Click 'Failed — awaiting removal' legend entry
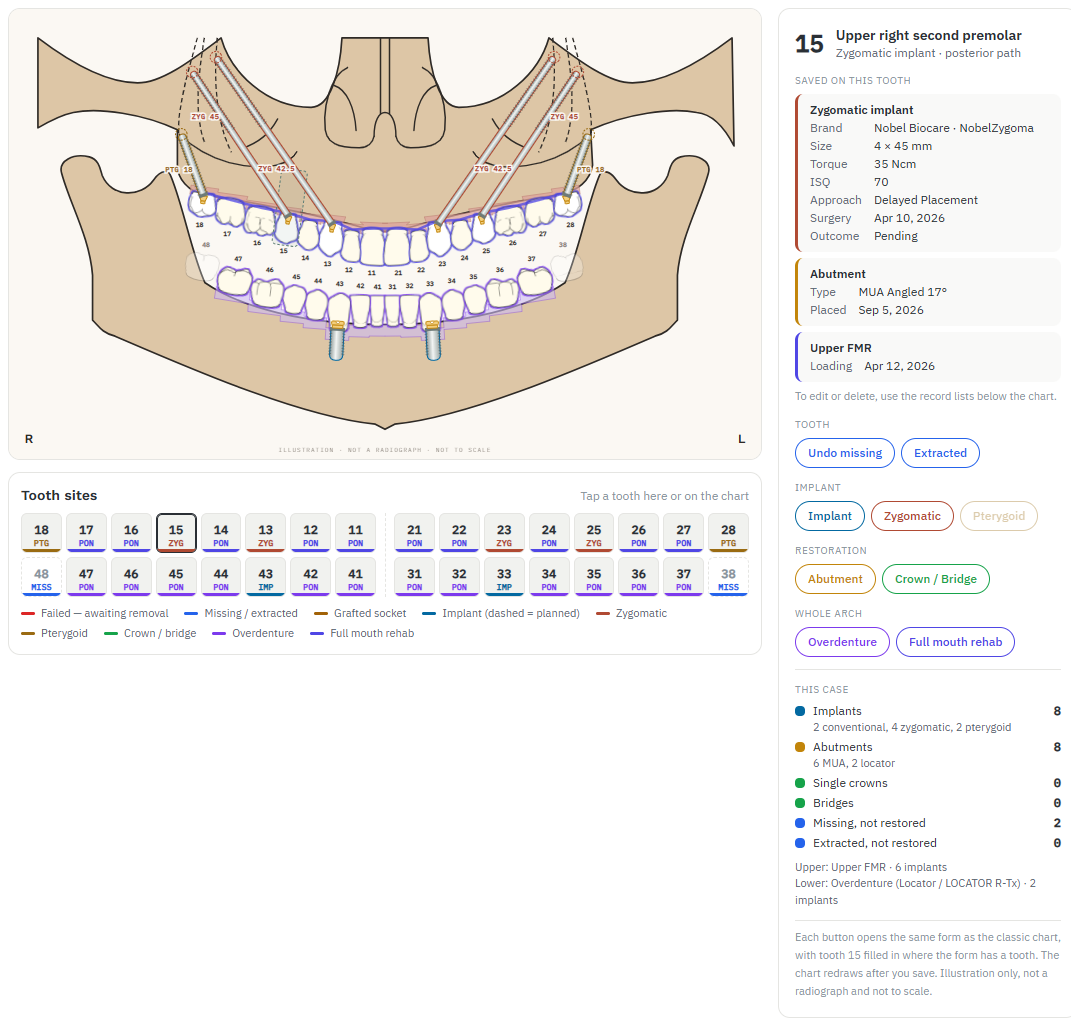Screen dimensions: 1071x1025 (95, 613)
